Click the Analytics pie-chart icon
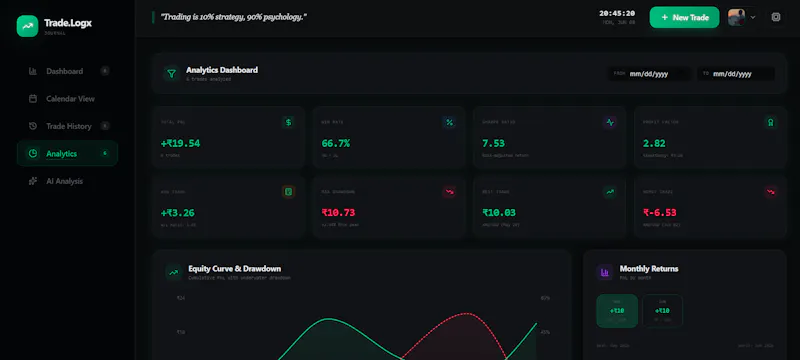 pos(33,153)
